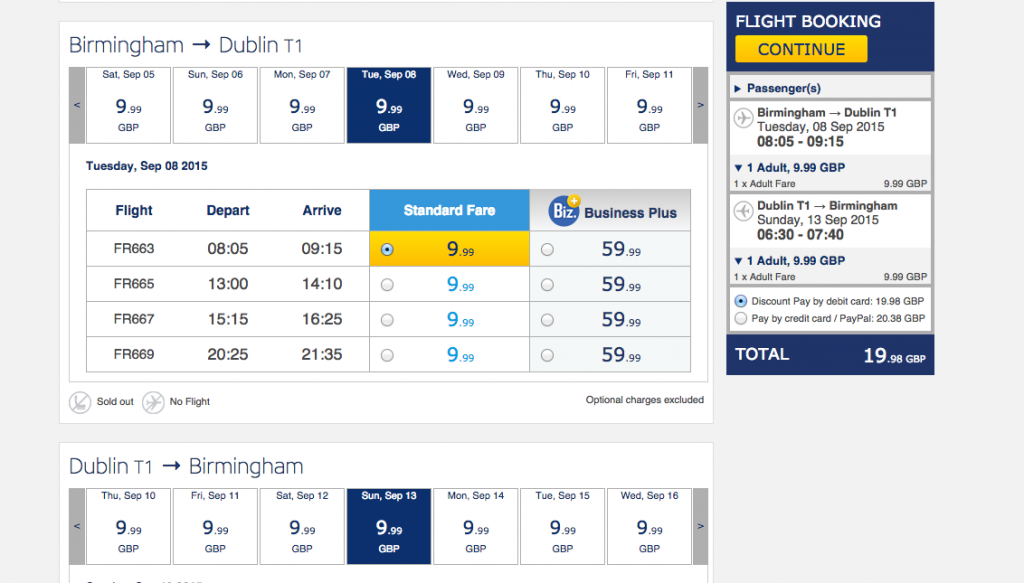Show later return dates with right arrow
The image size is (1024, 583).
pos(700,526)
